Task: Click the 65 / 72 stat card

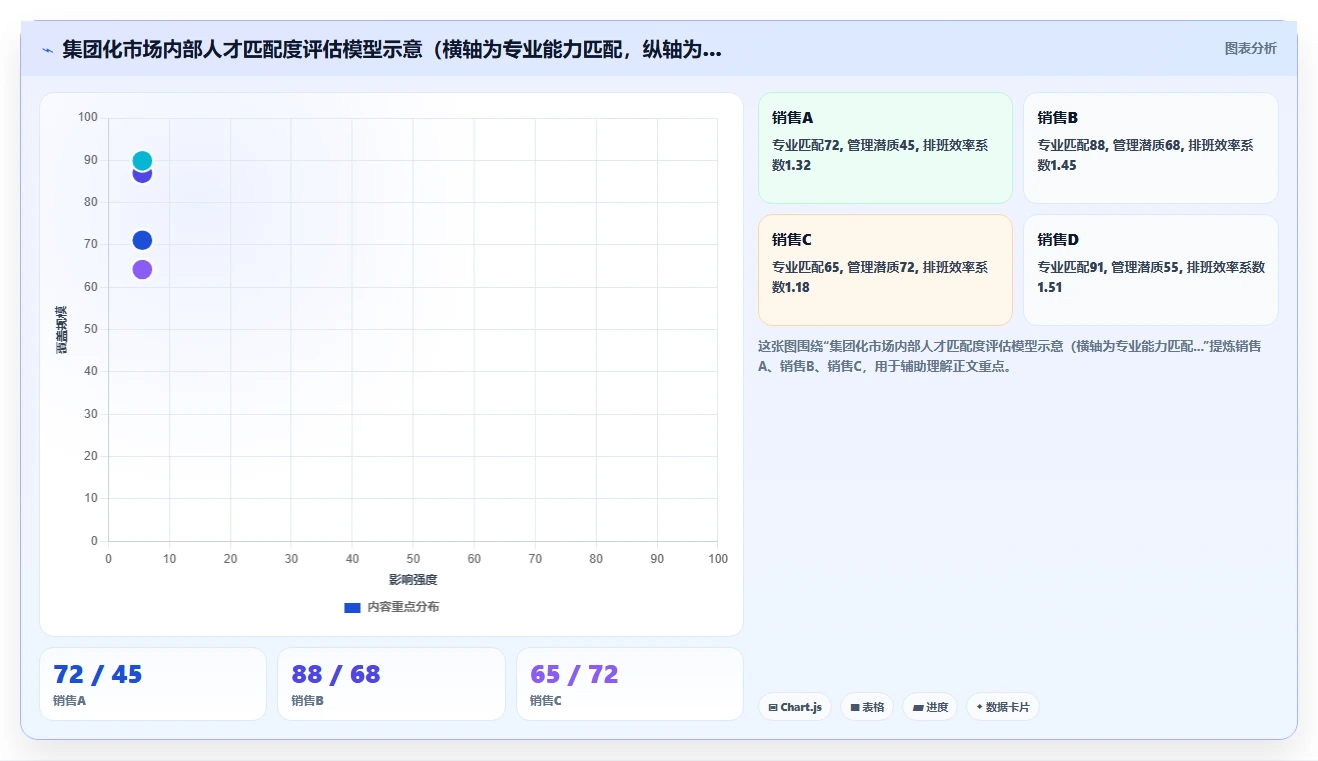Action: coord(630,684)
